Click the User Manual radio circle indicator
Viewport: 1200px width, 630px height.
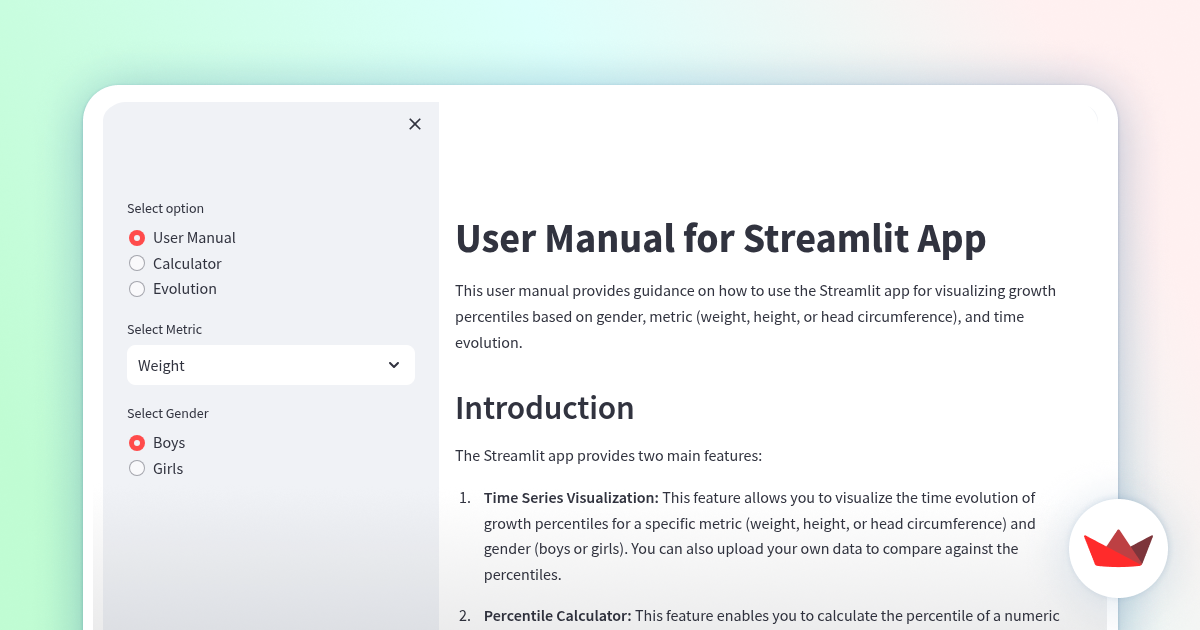coord(137,238)
